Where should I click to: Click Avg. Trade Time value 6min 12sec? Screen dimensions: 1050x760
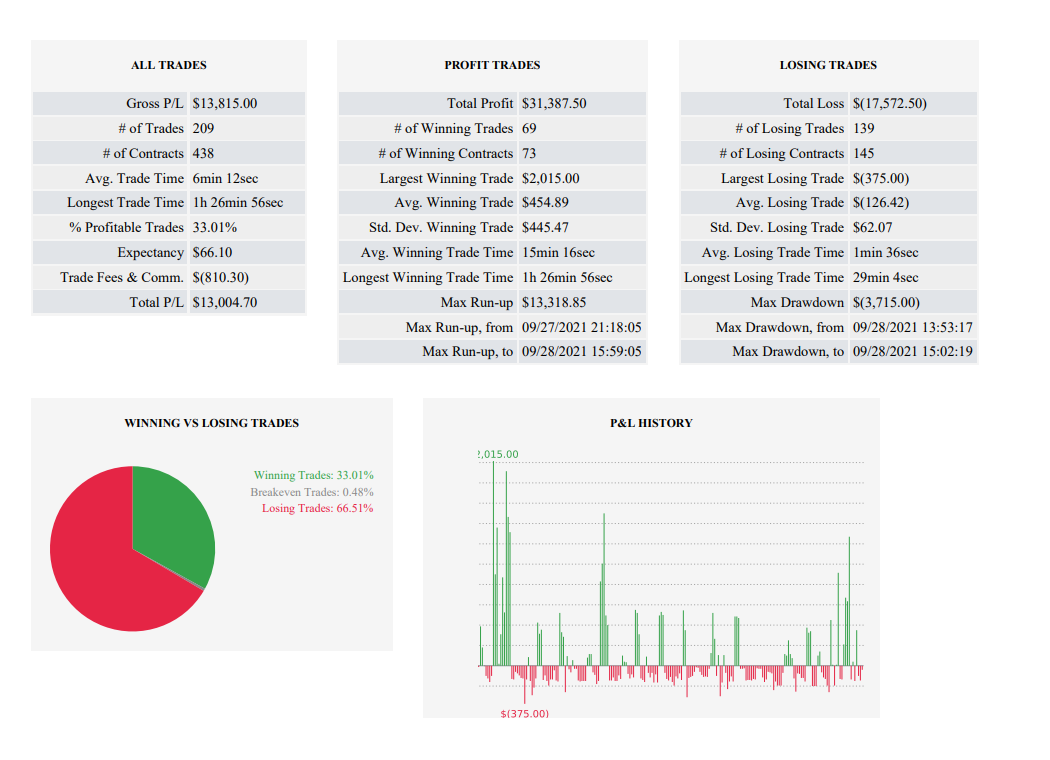click(225, 178)
